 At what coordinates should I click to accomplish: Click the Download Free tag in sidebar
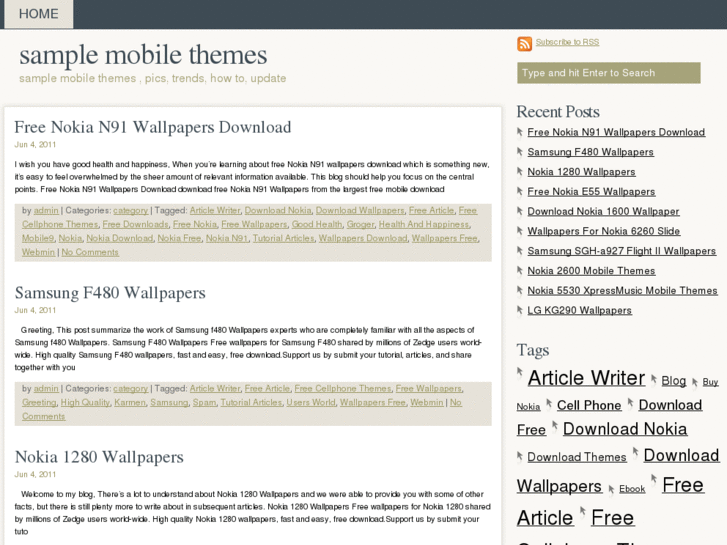(x=670, y=405)
